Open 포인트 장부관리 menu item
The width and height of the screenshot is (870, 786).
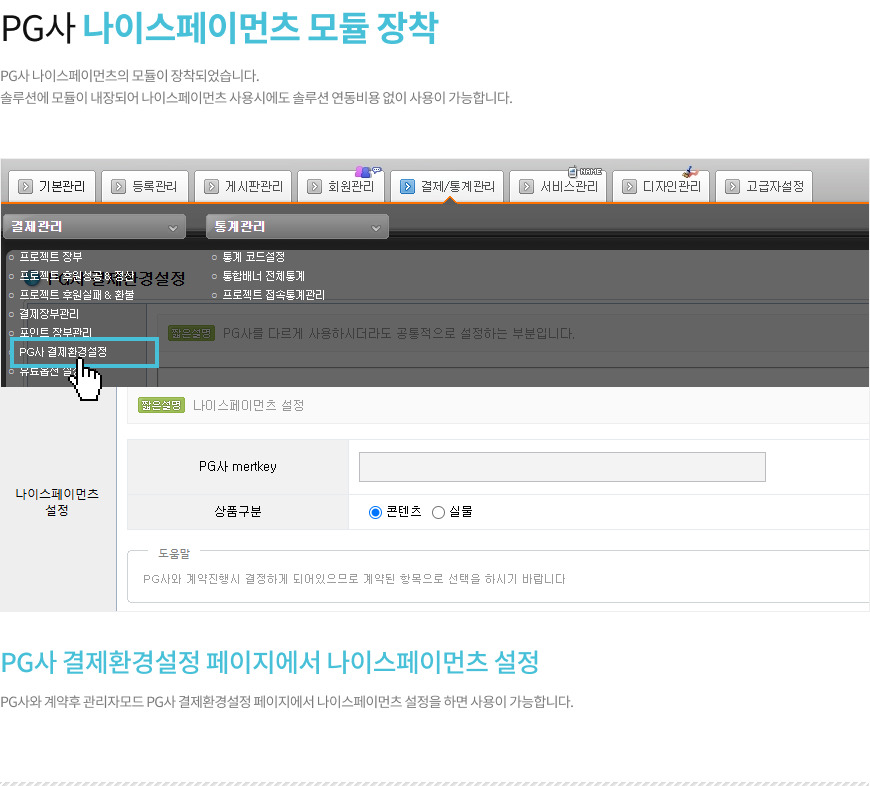click(x=55, y=333)
